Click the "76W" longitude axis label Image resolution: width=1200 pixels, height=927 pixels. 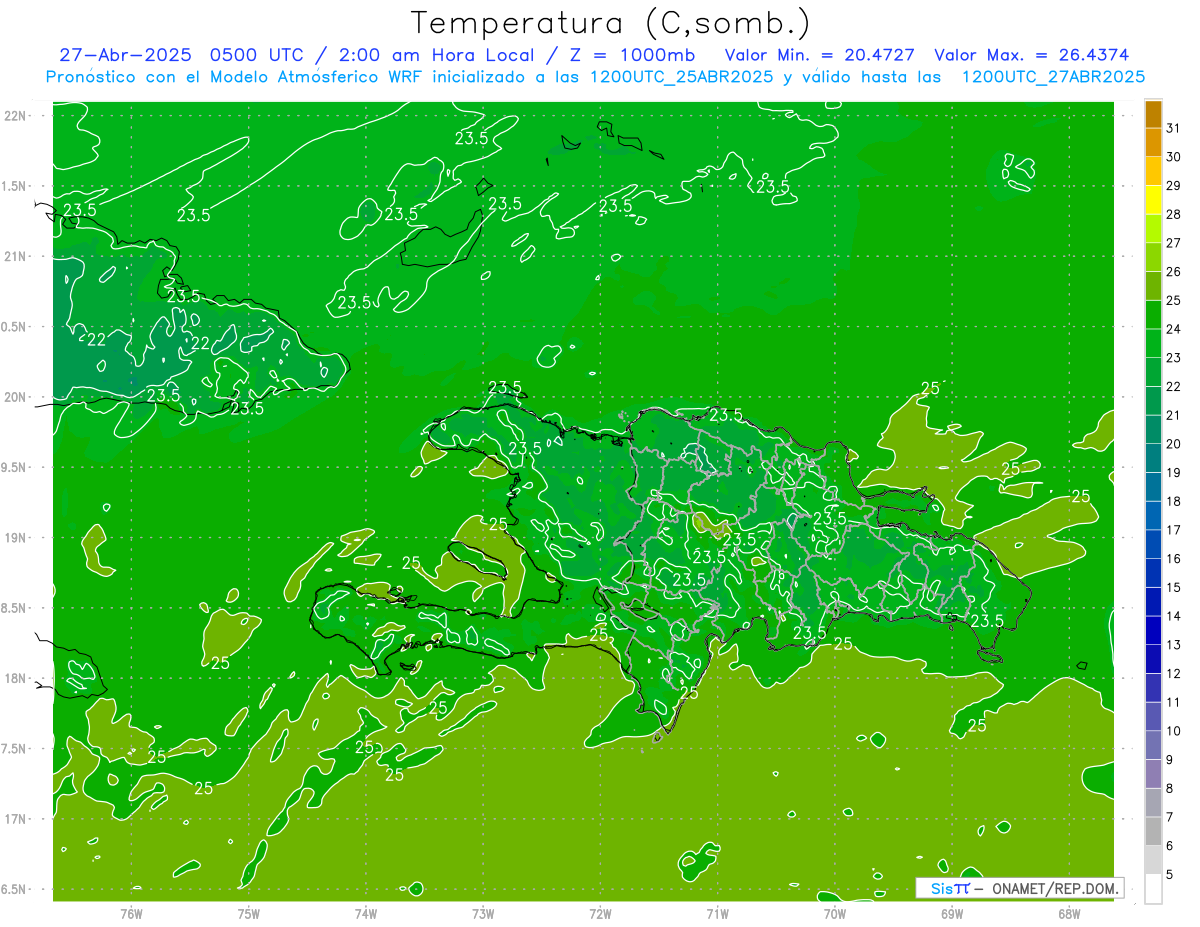(x=131, y=913)
